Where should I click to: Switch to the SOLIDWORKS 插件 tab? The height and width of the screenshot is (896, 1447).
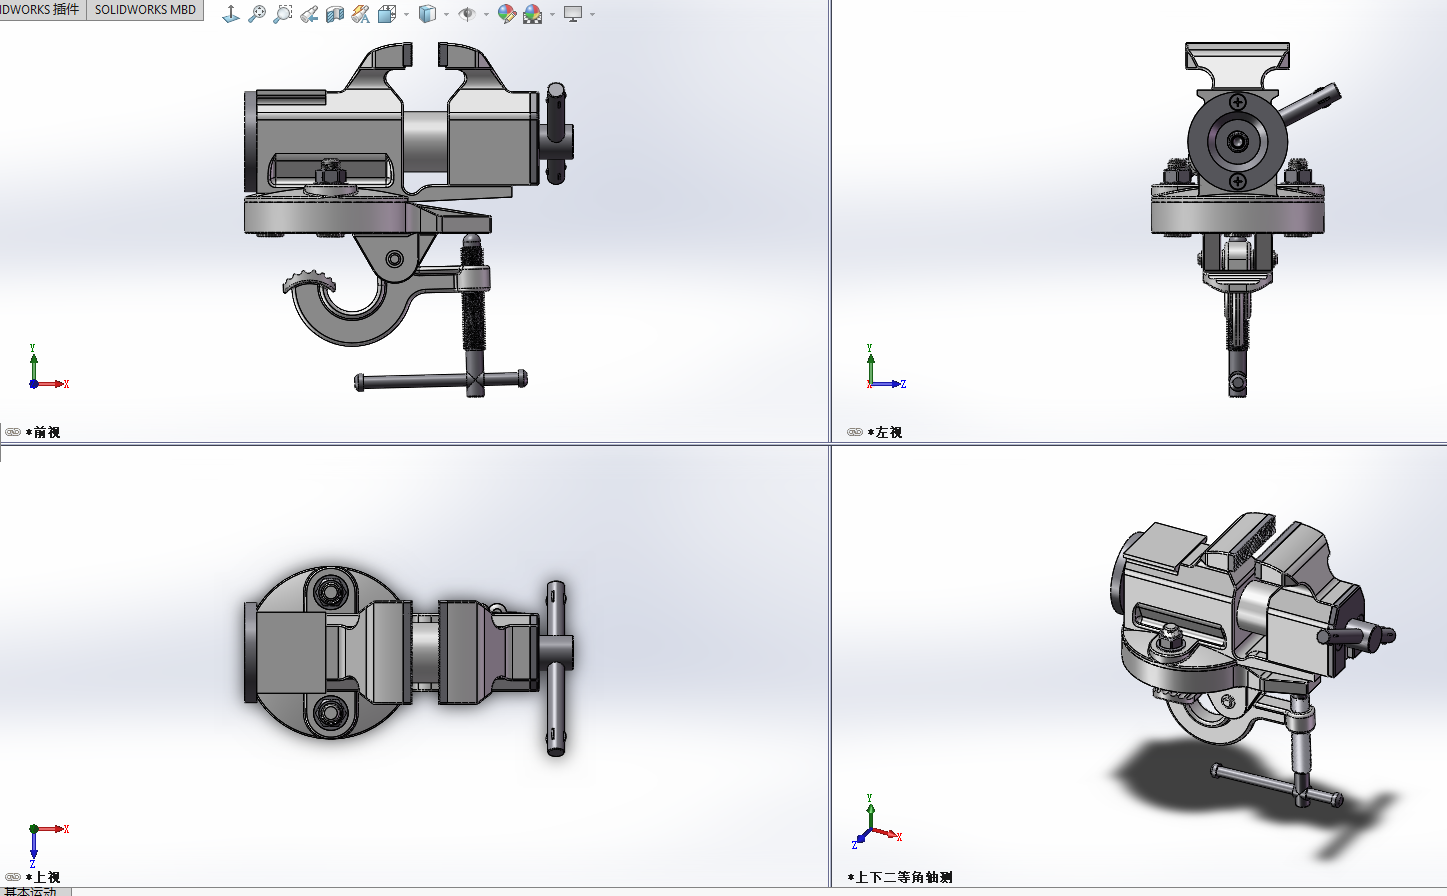(42, 9)
